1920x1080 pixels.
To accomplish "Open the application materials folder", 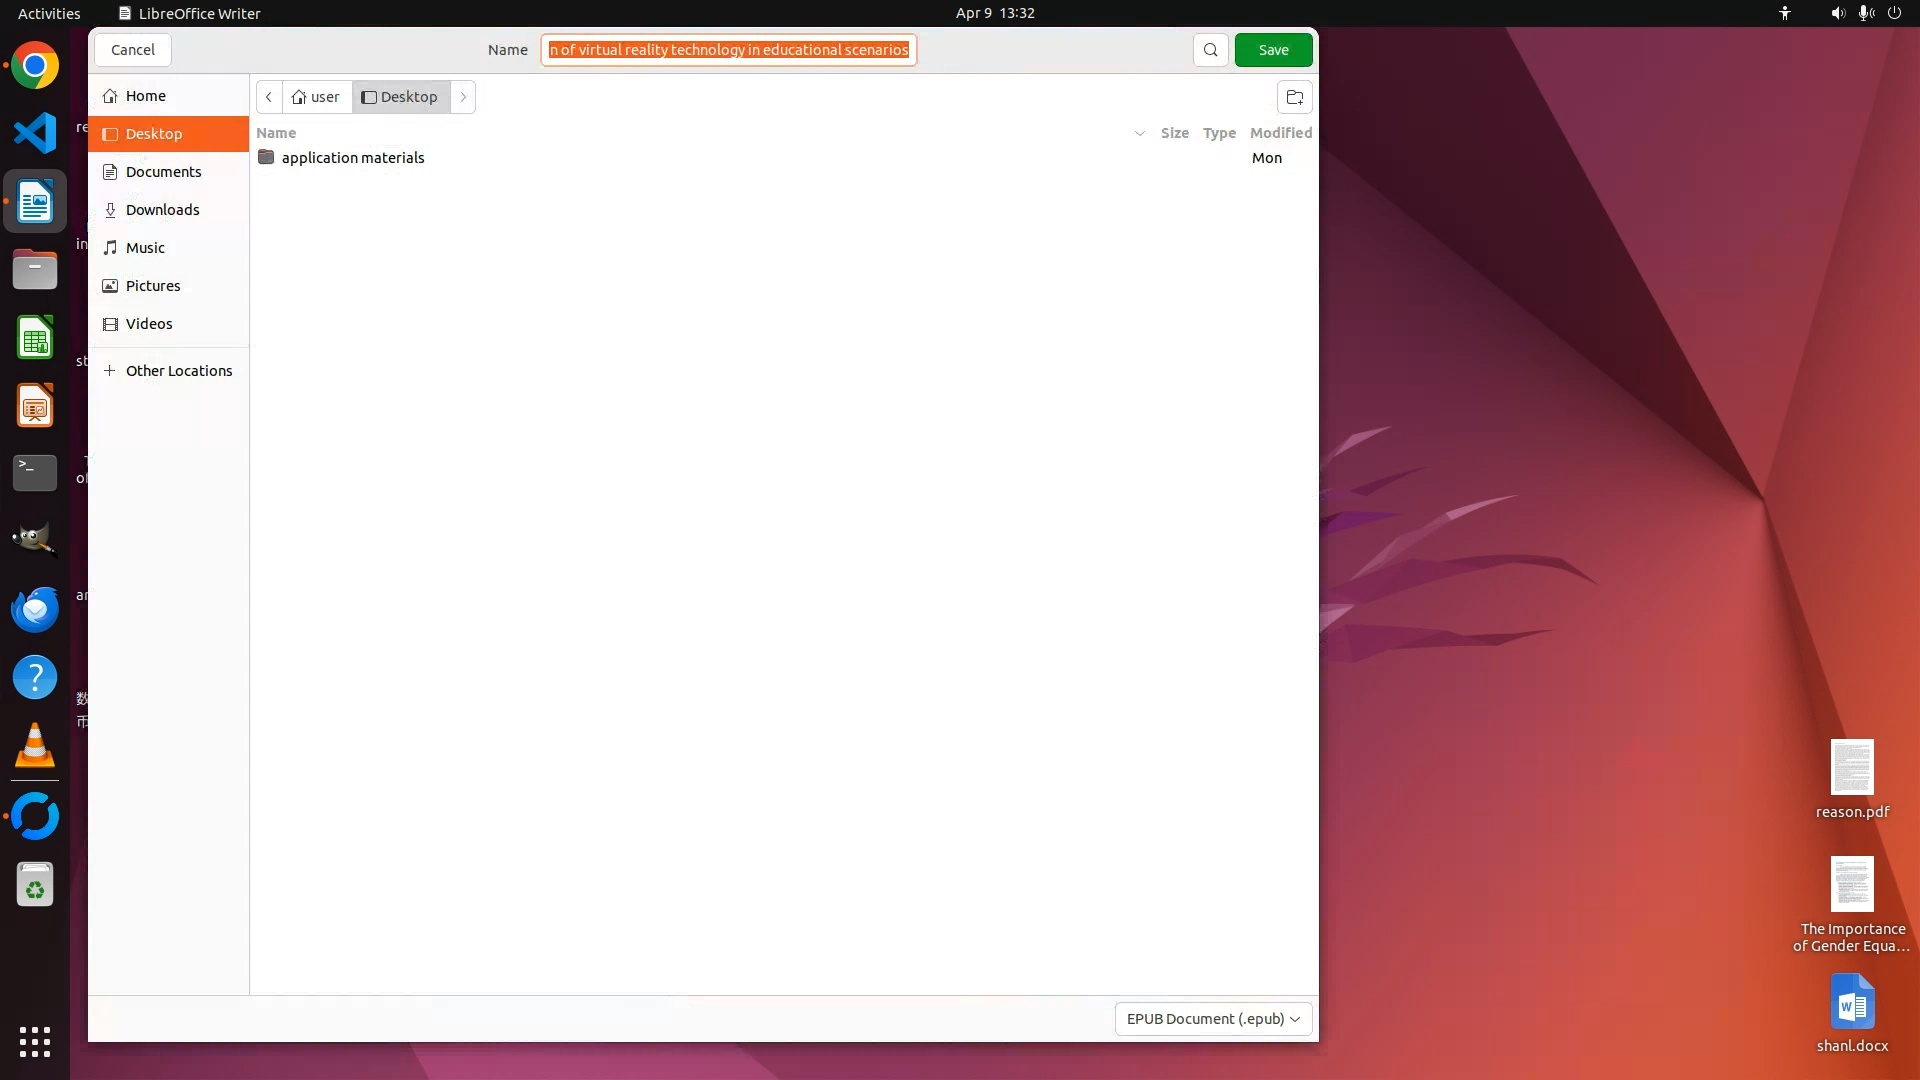I will pos(352,158).
